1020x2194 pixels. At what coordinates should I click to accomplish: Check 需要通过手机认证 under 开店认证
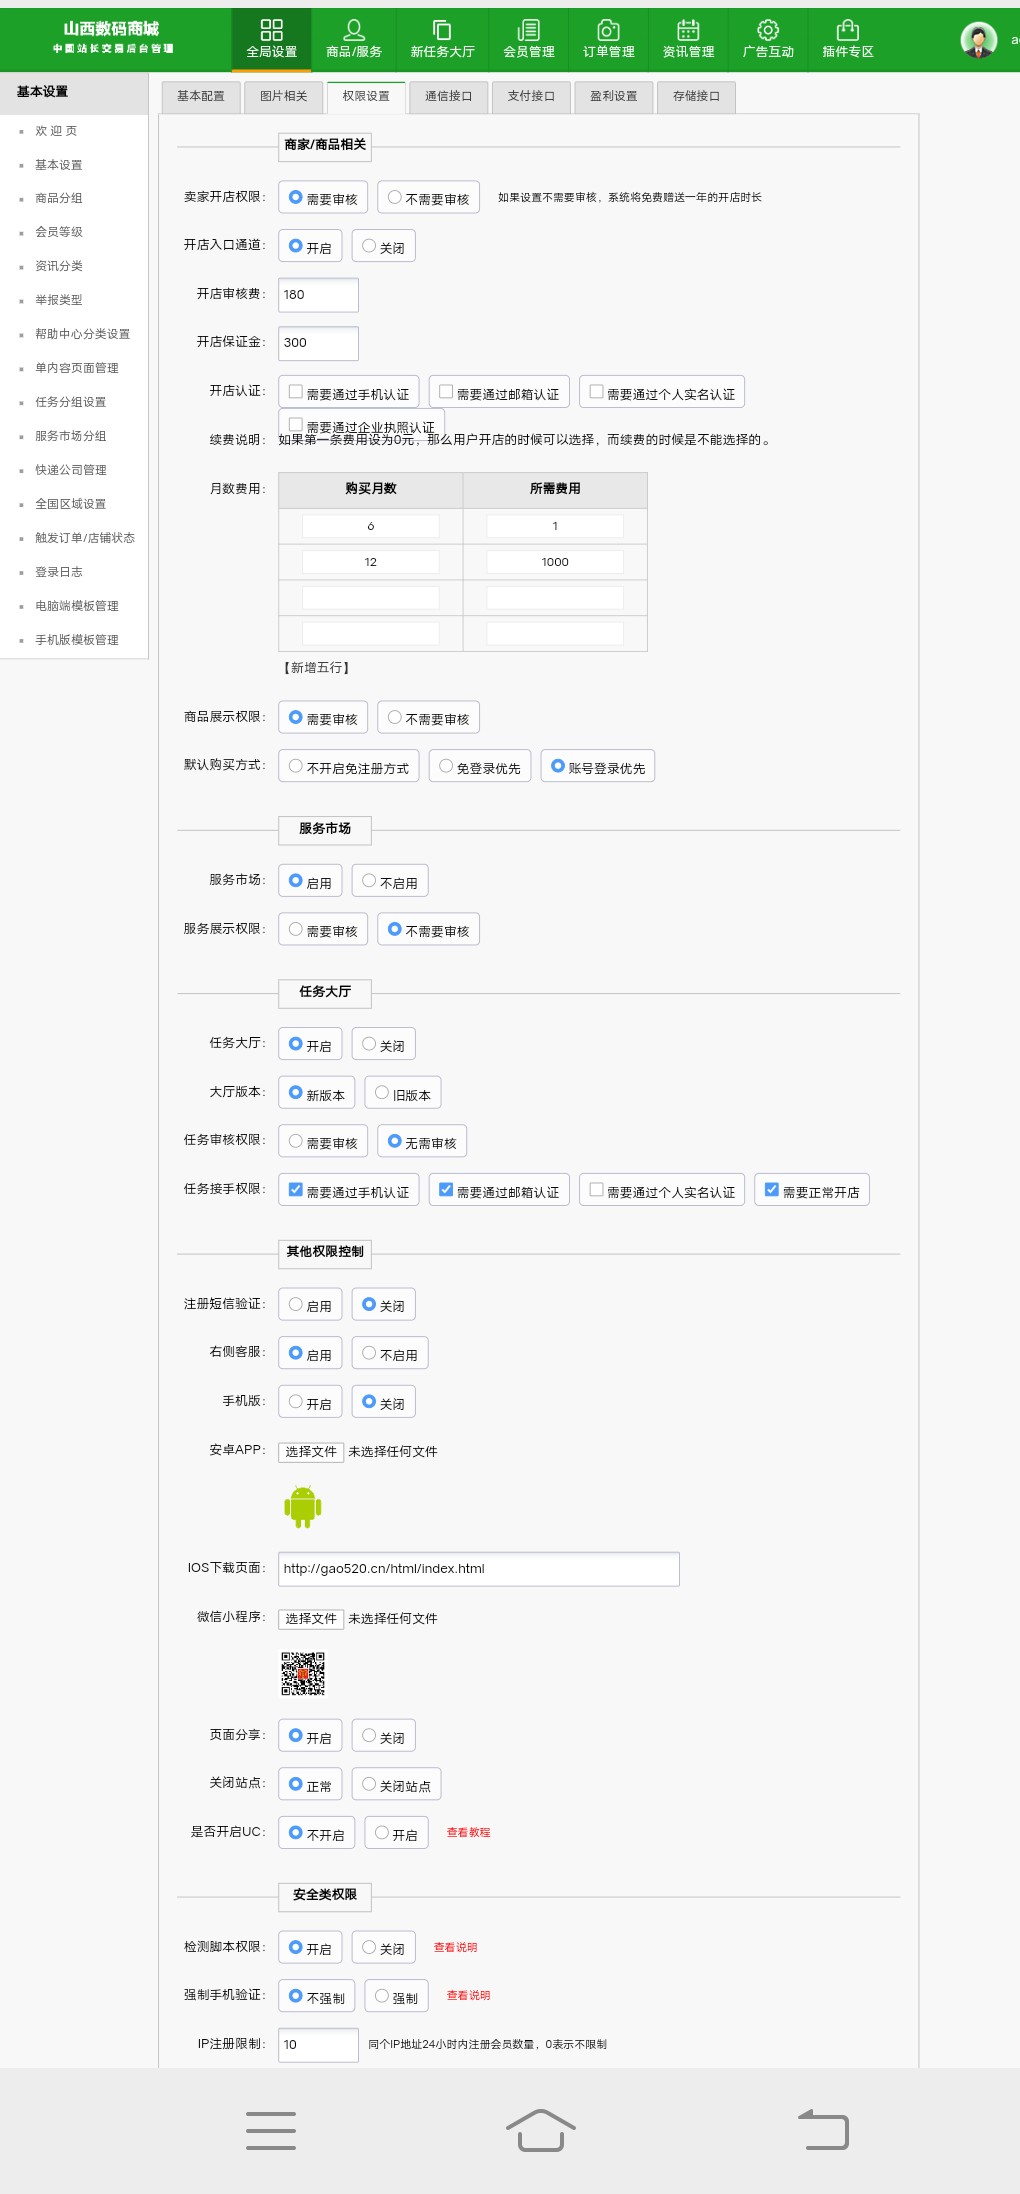pos(296,392)
